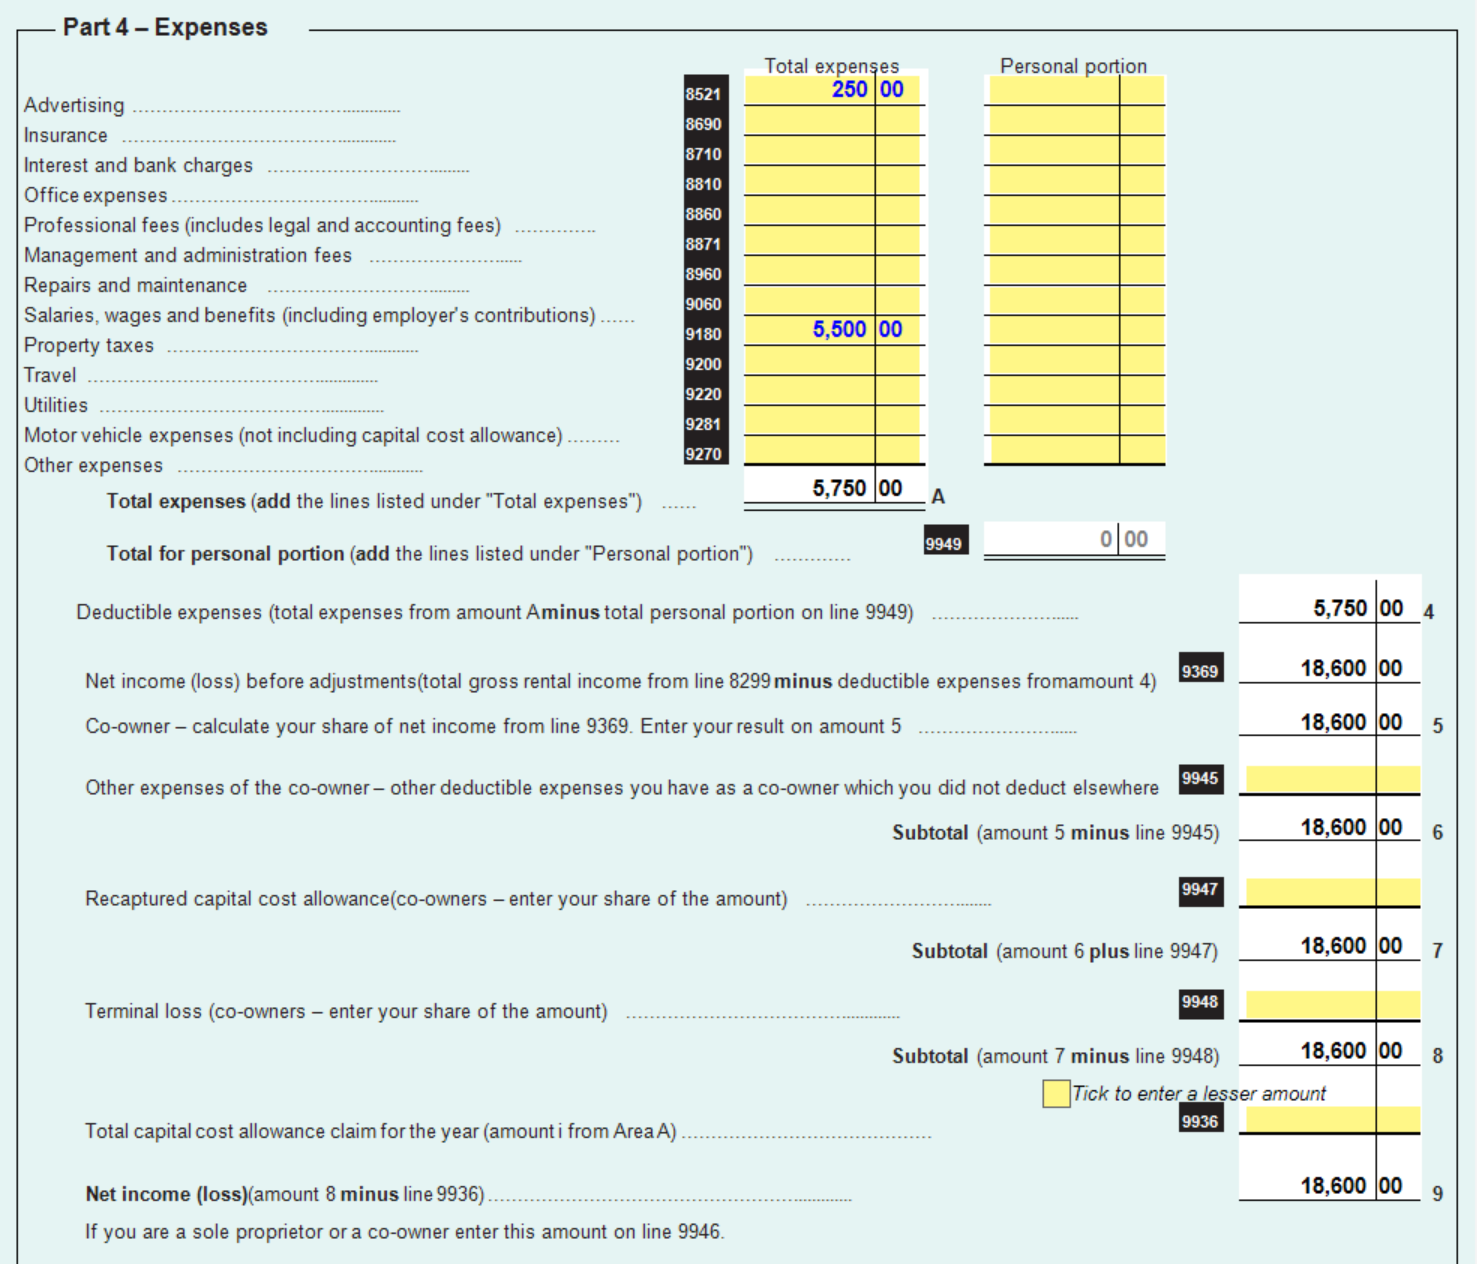The height and width of the screenshot is (1264, 1477).
Task: Select the line 9947 recaptured CCA field
Action: tap(1333, 892)
